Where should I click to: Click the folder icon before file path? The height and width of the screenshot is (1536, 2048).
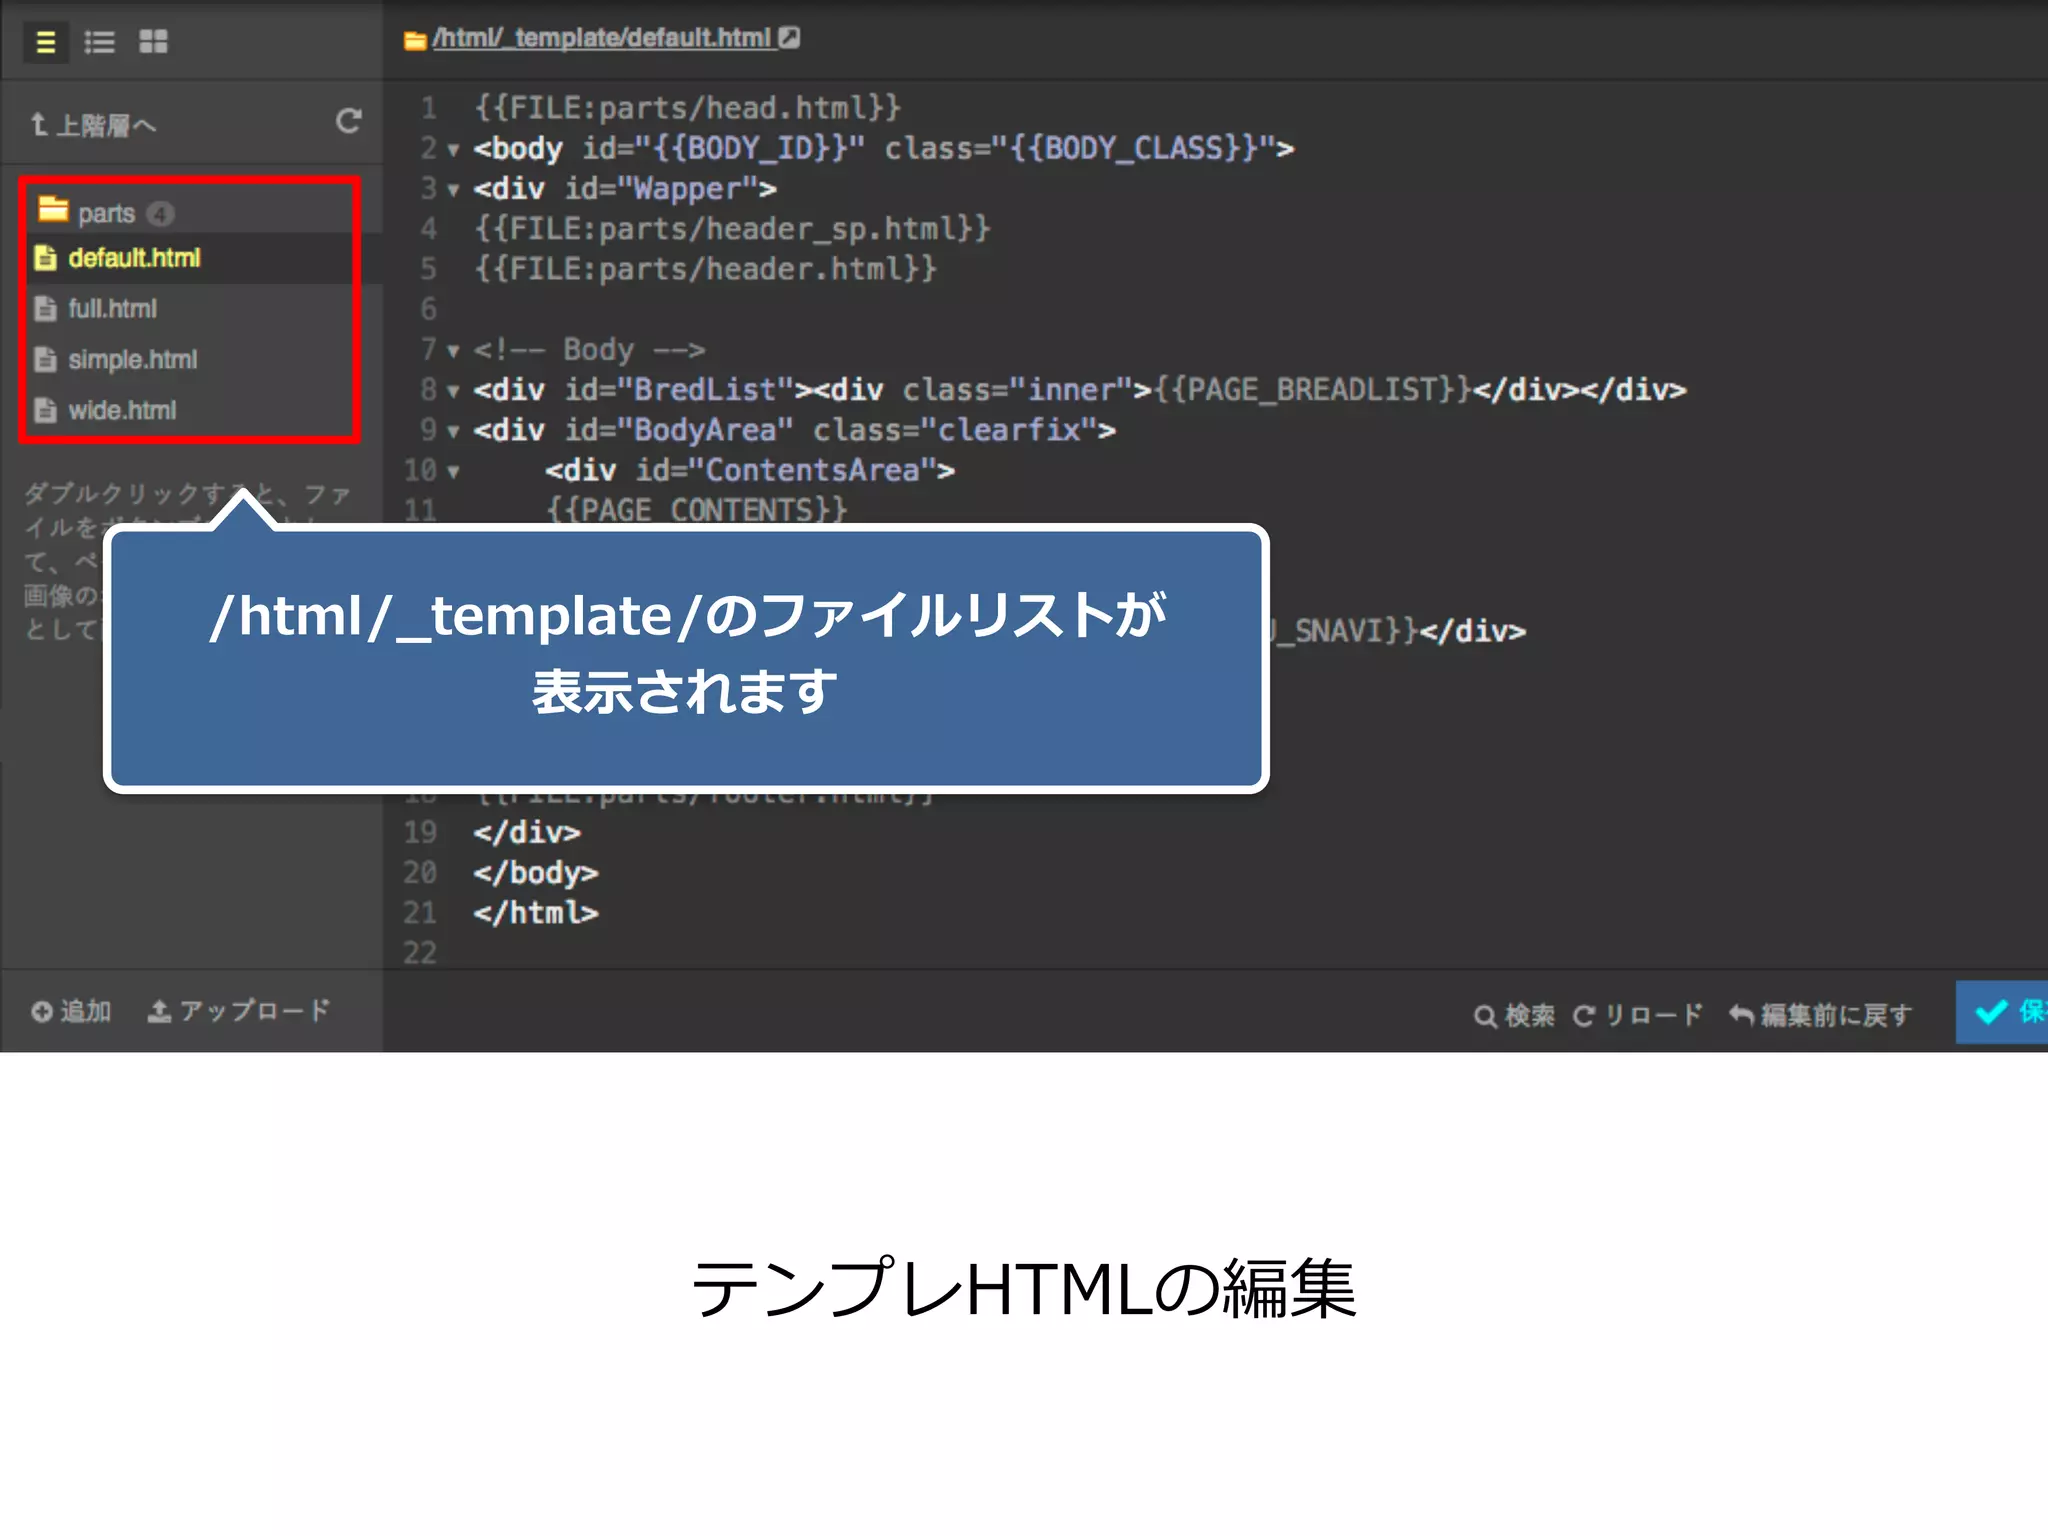point(415,40)
